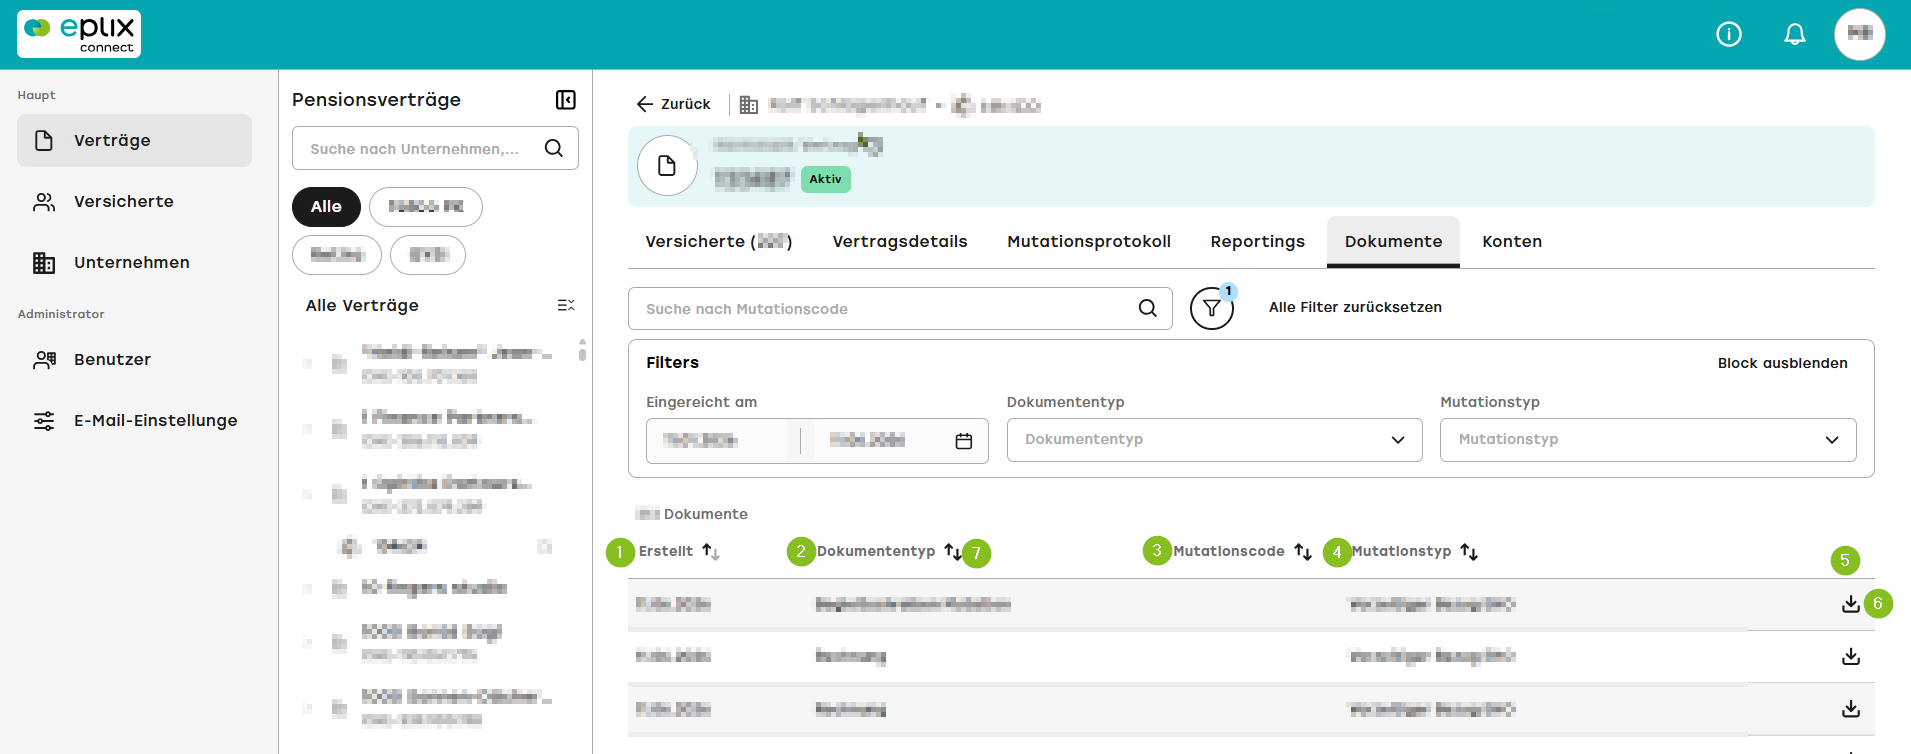Collapse the Pensionsverträge panel

coord(566,100)
